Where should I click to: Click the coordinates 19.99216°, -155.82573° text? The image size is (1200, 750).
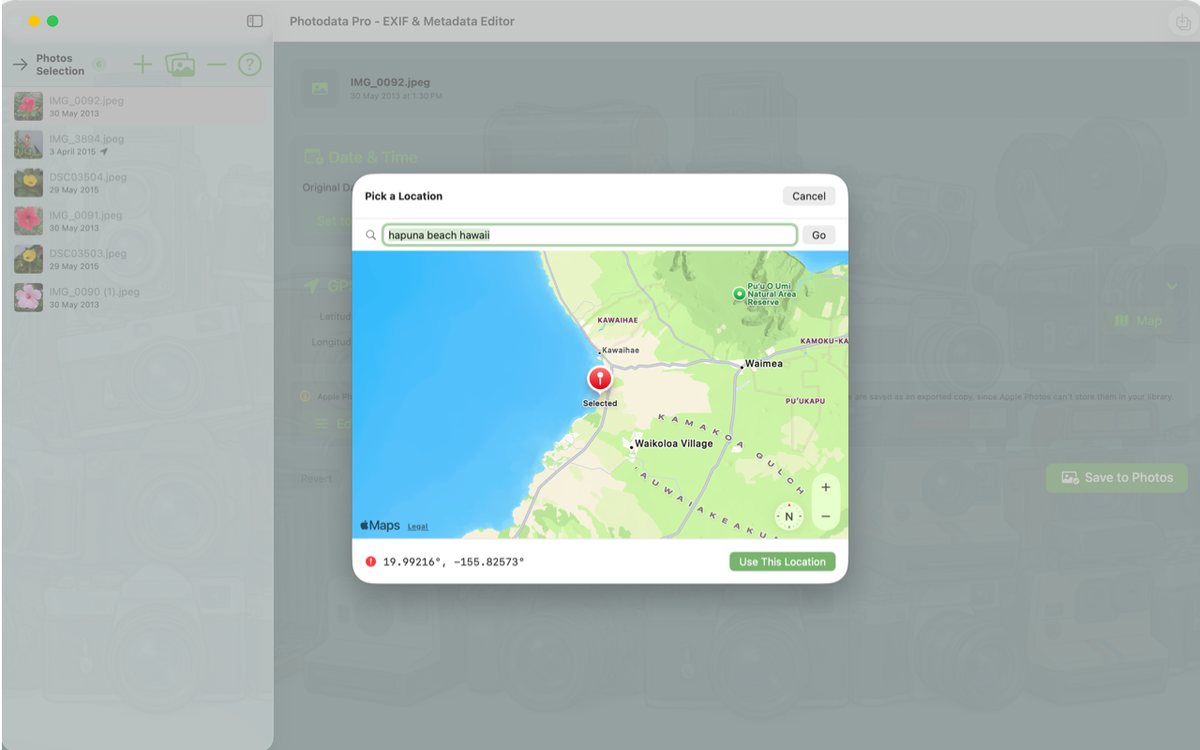point(454,562)
